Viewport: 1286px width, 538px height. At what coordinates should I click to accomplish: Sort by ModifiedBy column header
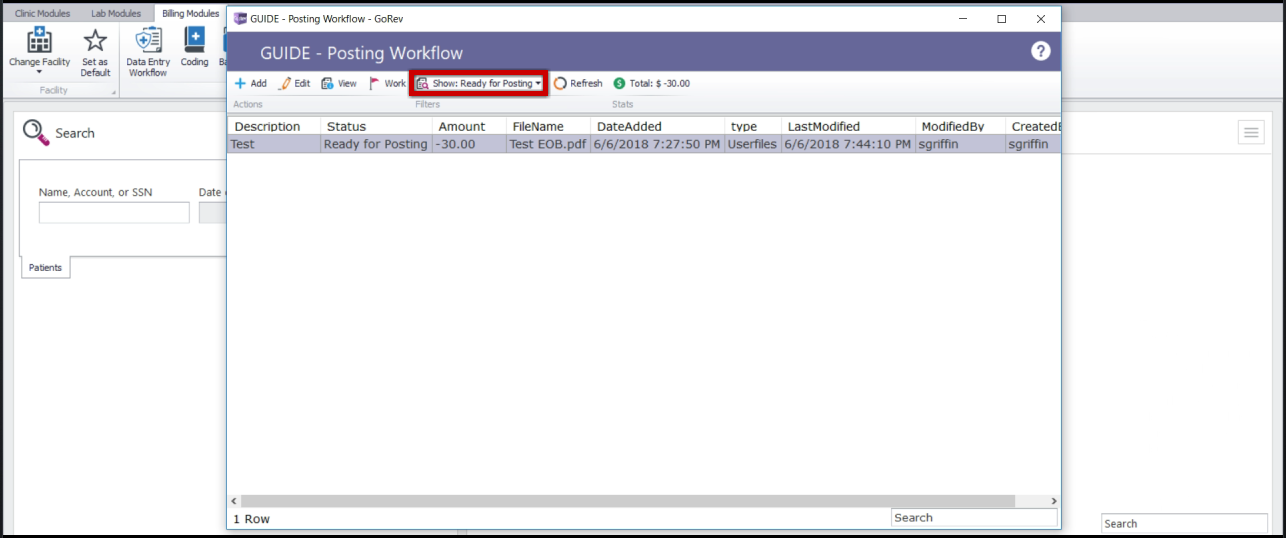click(x=960, y=126)
